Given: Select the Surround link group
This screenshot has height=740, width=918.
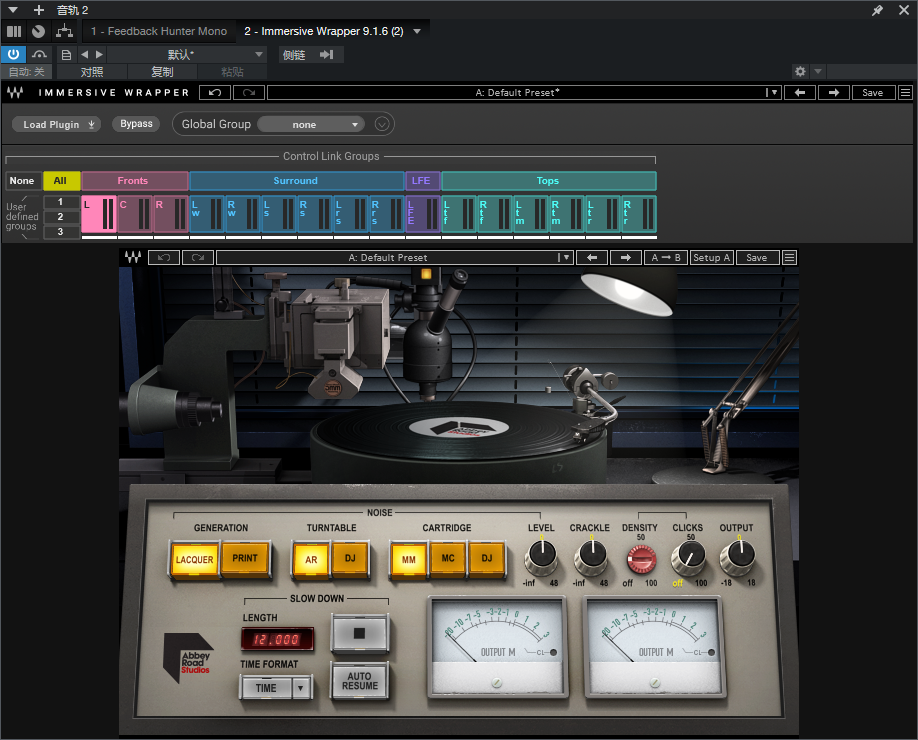Looking at the screenshot, I should pyautogui.click(x=296, y=181).
